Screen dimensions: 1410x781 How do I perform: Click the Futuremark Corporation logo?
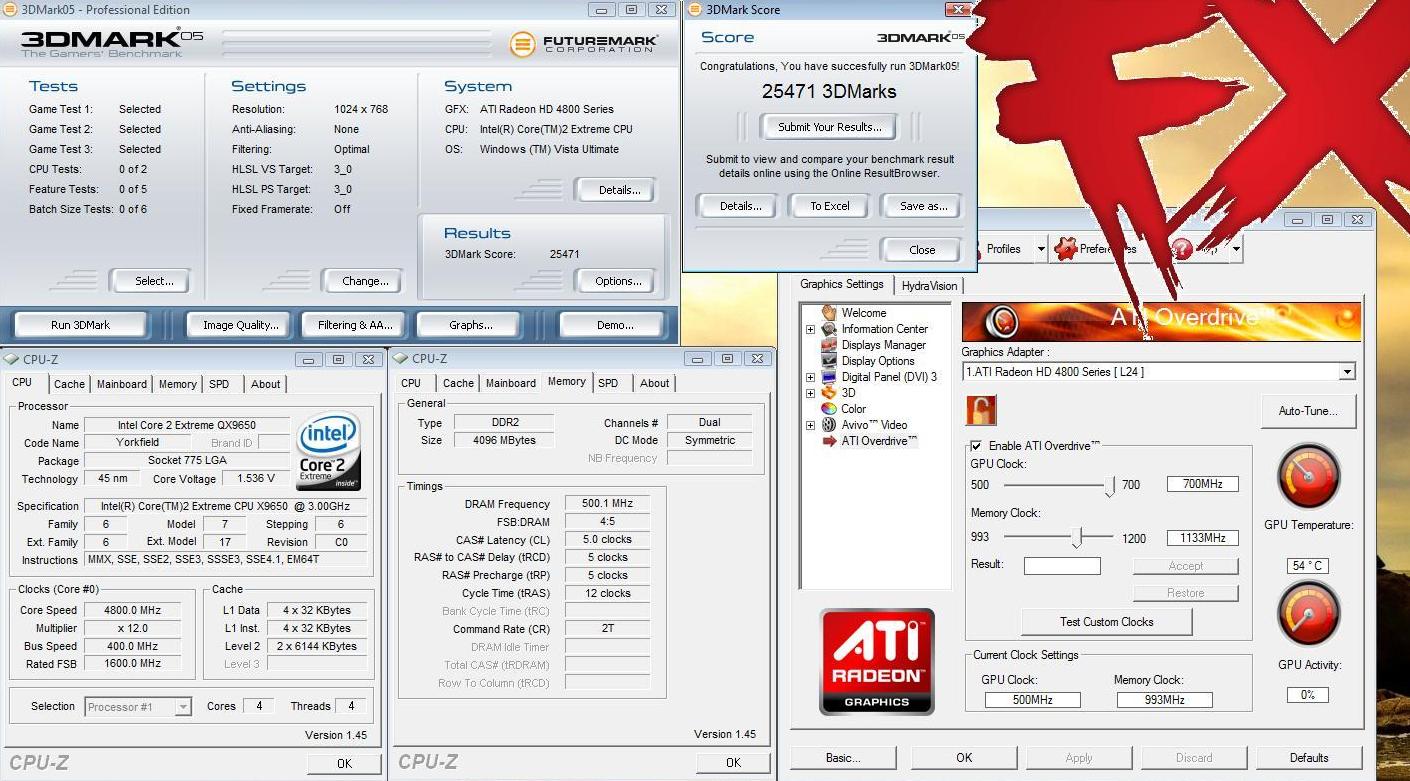[x=584, y=43]
